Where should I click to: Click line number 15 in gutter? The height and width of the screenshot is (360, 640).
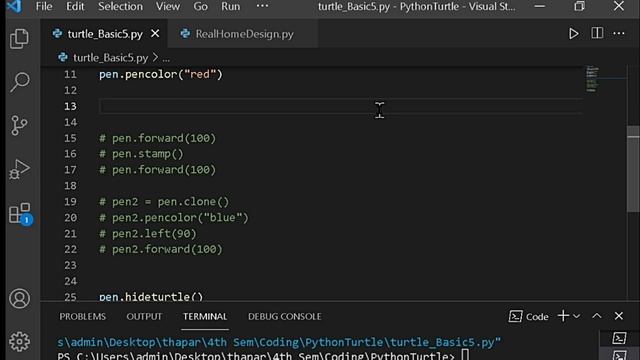click(x=70, y=138)
